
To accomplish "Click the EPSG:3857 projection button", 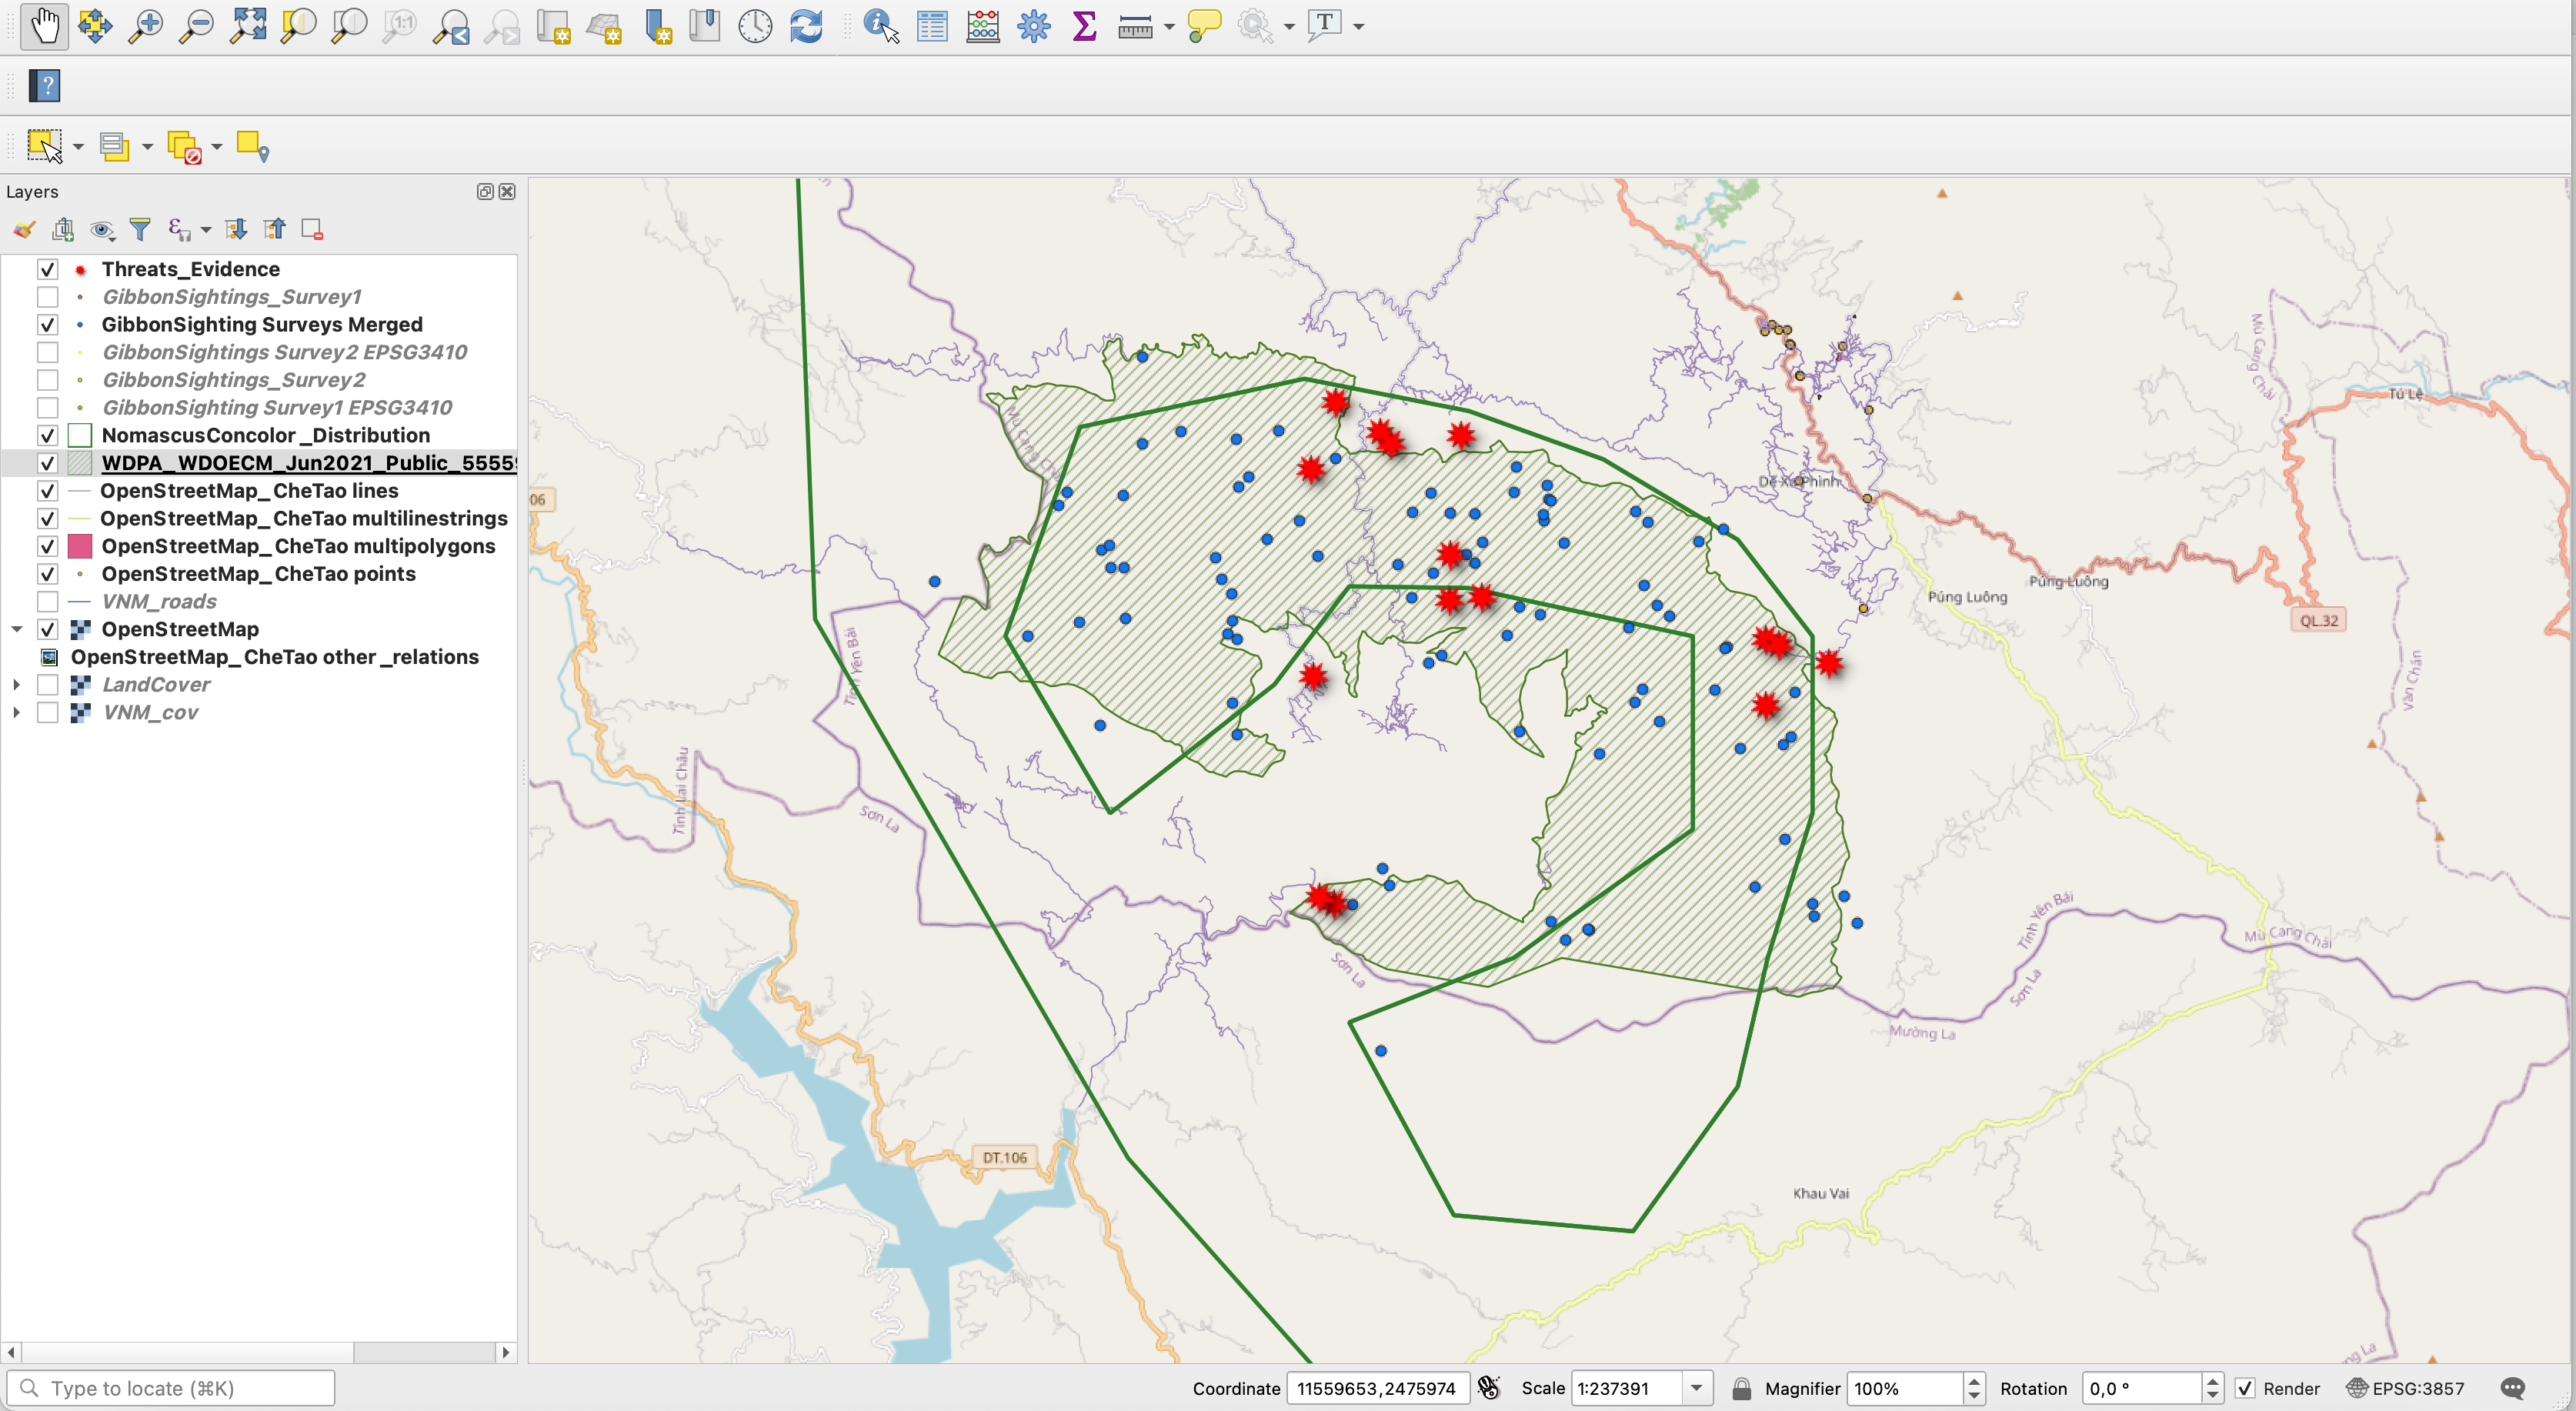I will (x=2405, y=1388).
